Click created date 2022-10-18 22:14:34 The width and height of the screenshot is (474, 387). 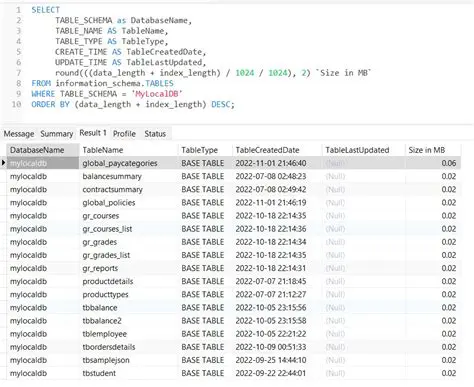pos(271,242)
